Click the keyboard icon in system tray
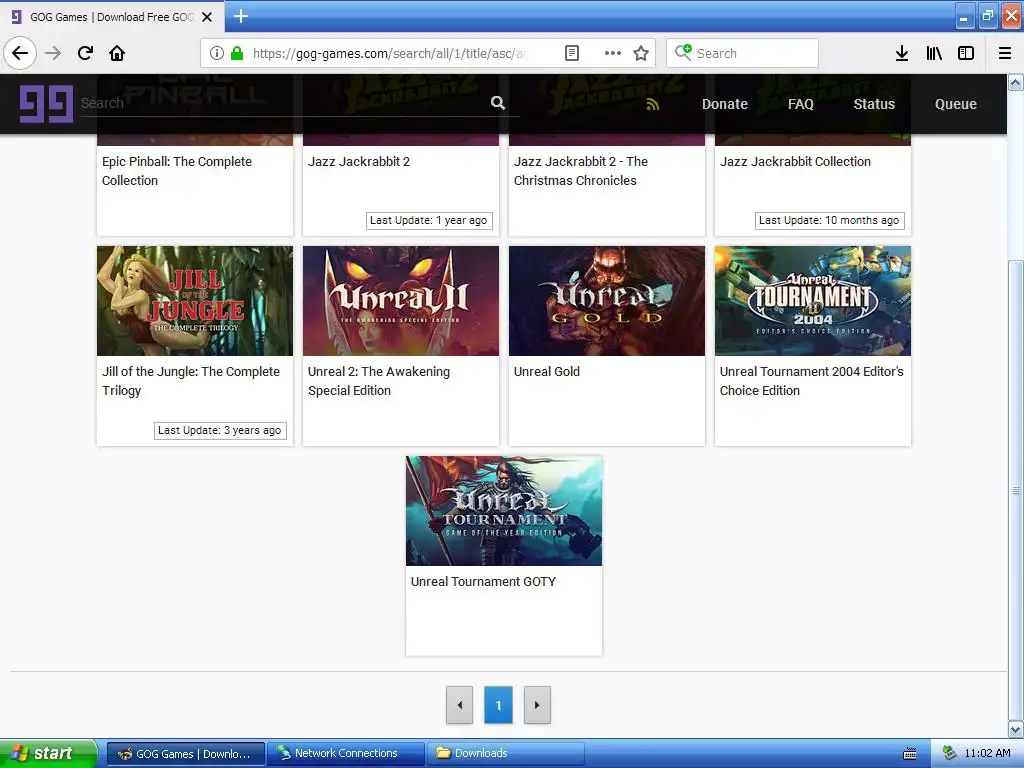This screenshot has height=768, width=1024. (910, 754)
